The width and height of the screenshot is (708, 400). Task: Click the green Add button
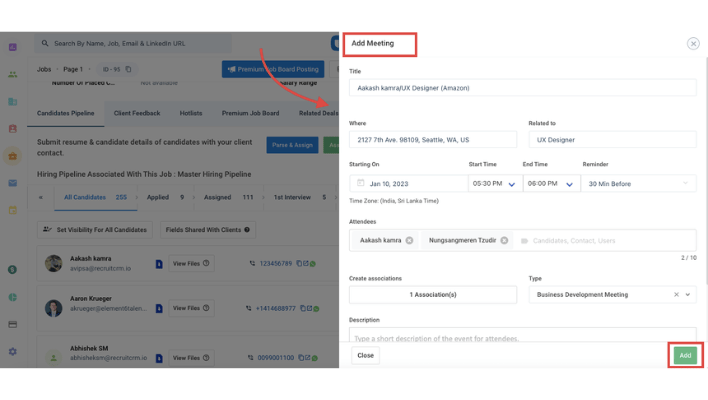tap(685, 355)
